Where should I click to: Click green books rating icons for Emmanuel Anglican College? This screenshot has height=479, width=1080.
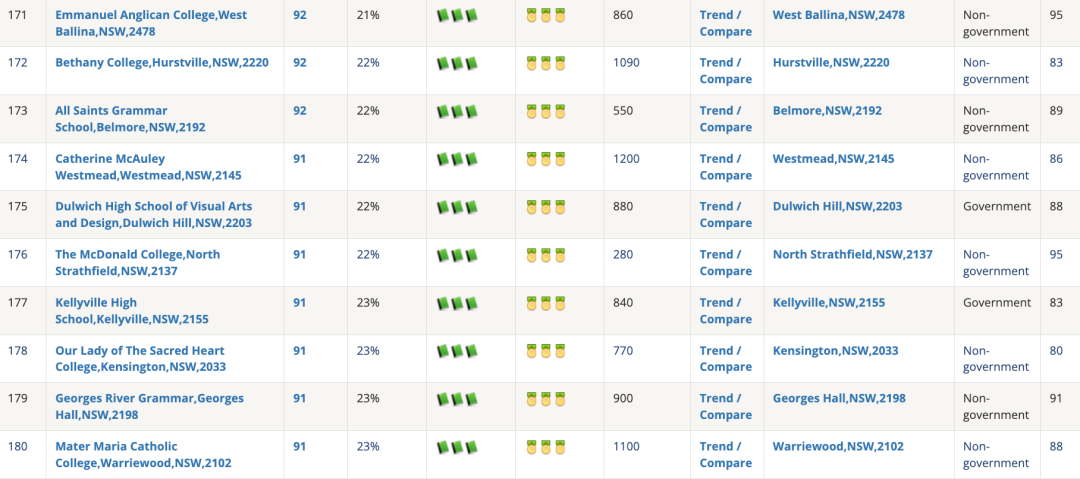[x=457, y=15]
